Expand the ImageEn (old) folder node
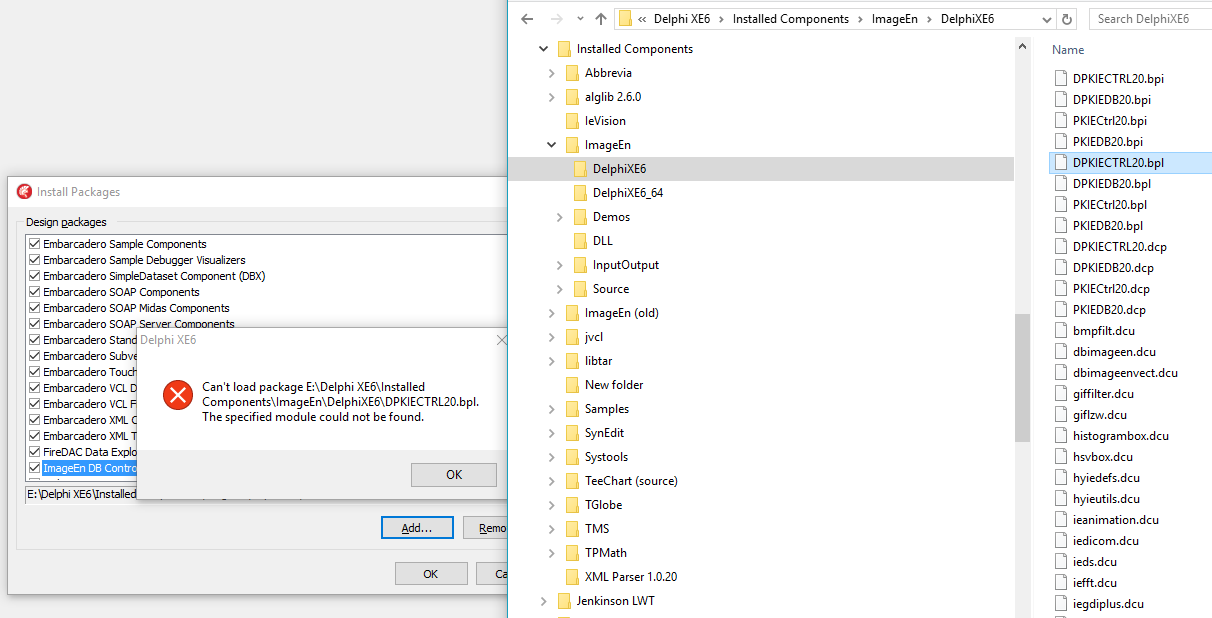The height and width of the screenshot is (618, 1212). (x=552, y=313)
